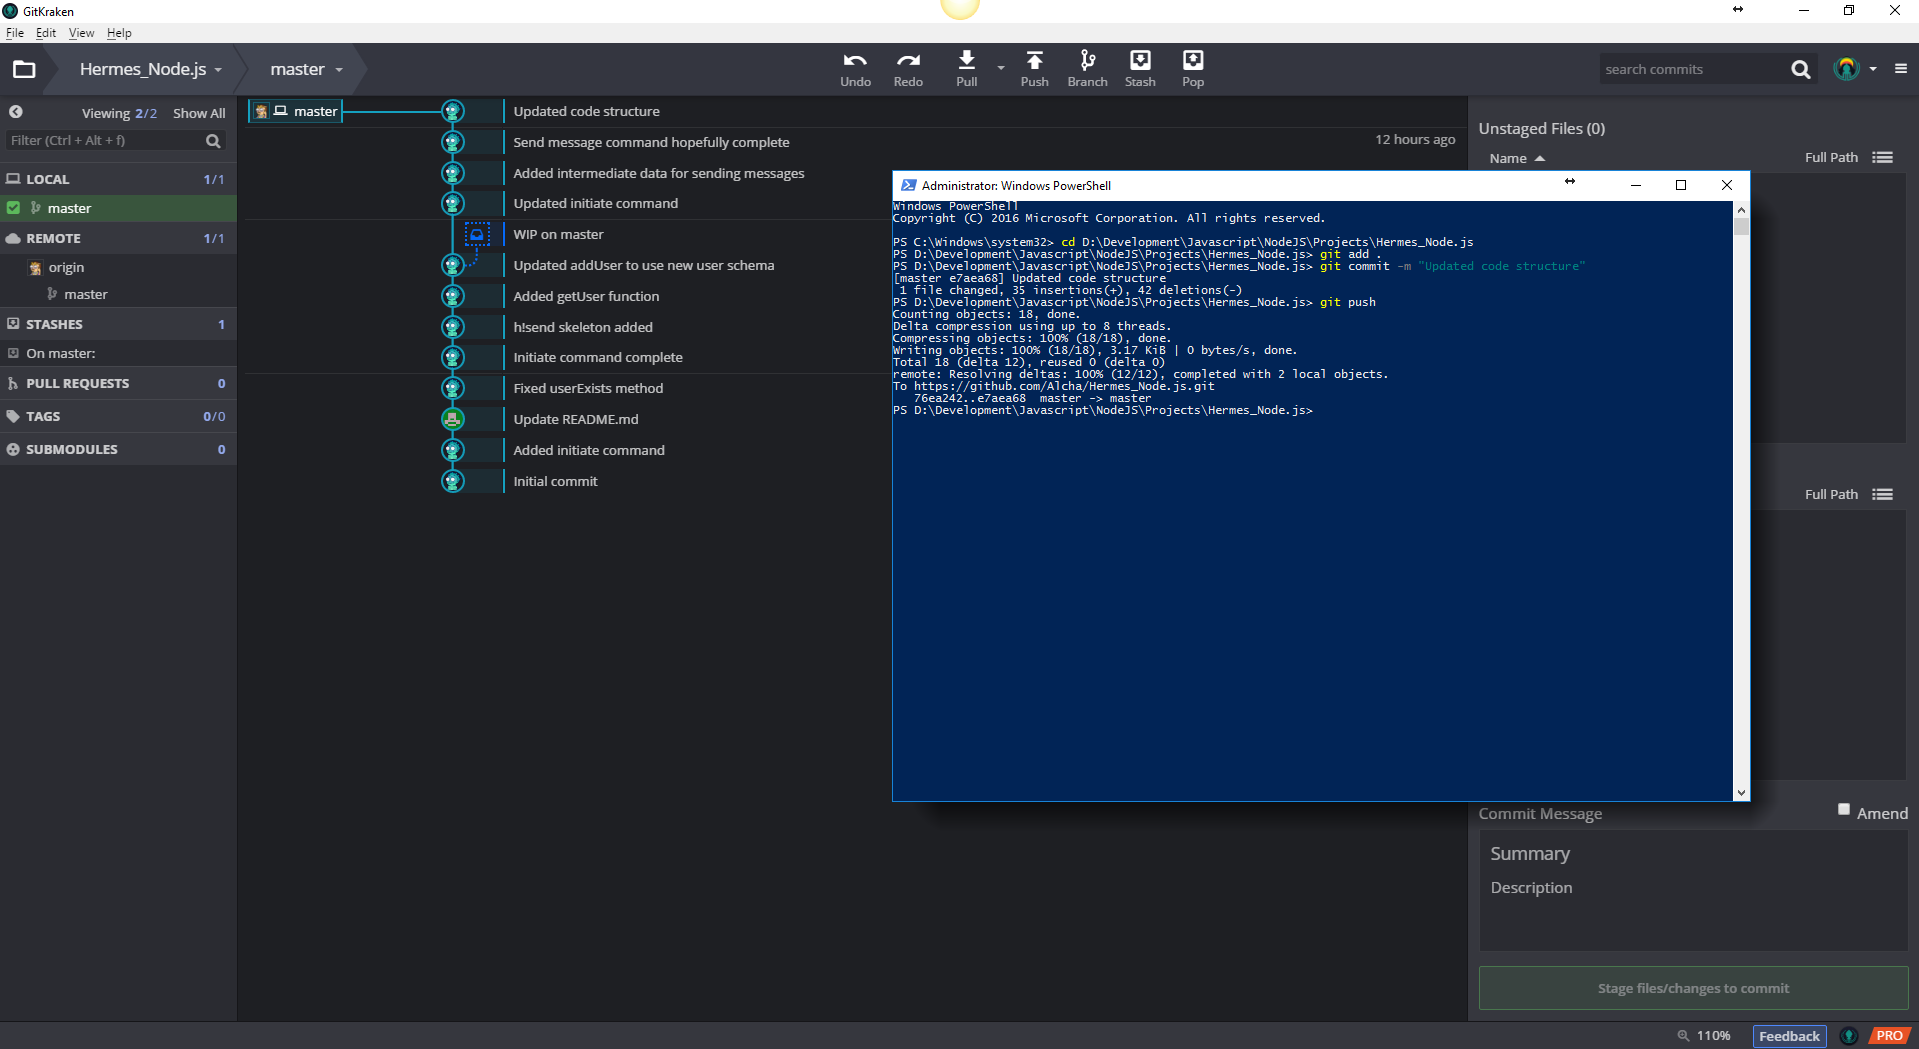Click PowerShell window title icon

tap(908, 185)
